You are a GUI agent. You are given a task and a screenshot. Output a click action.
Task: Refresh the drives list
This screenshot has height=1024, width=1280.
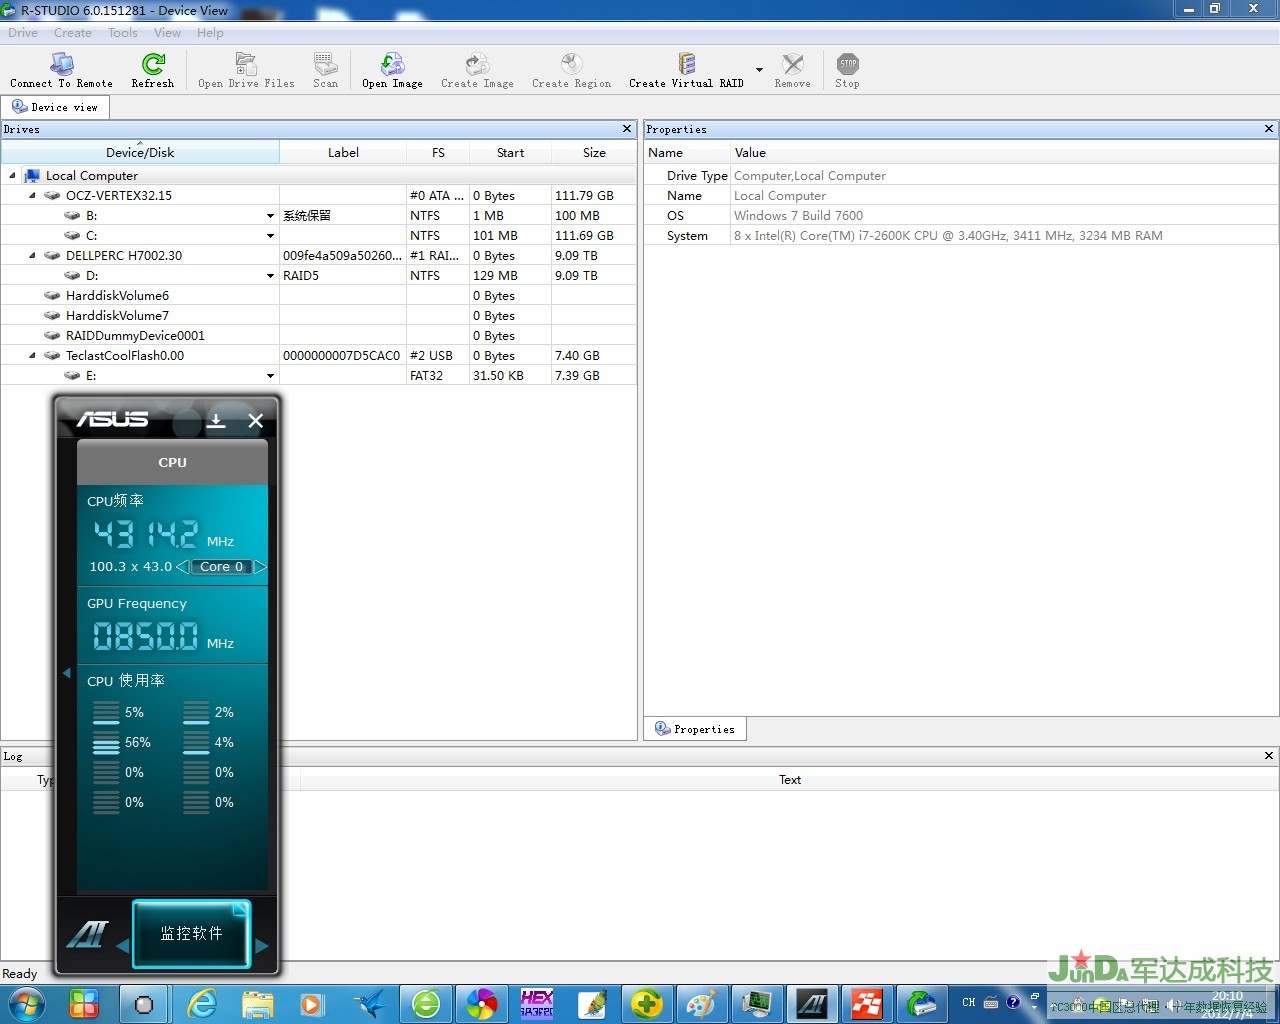click(x=153, y=70)
